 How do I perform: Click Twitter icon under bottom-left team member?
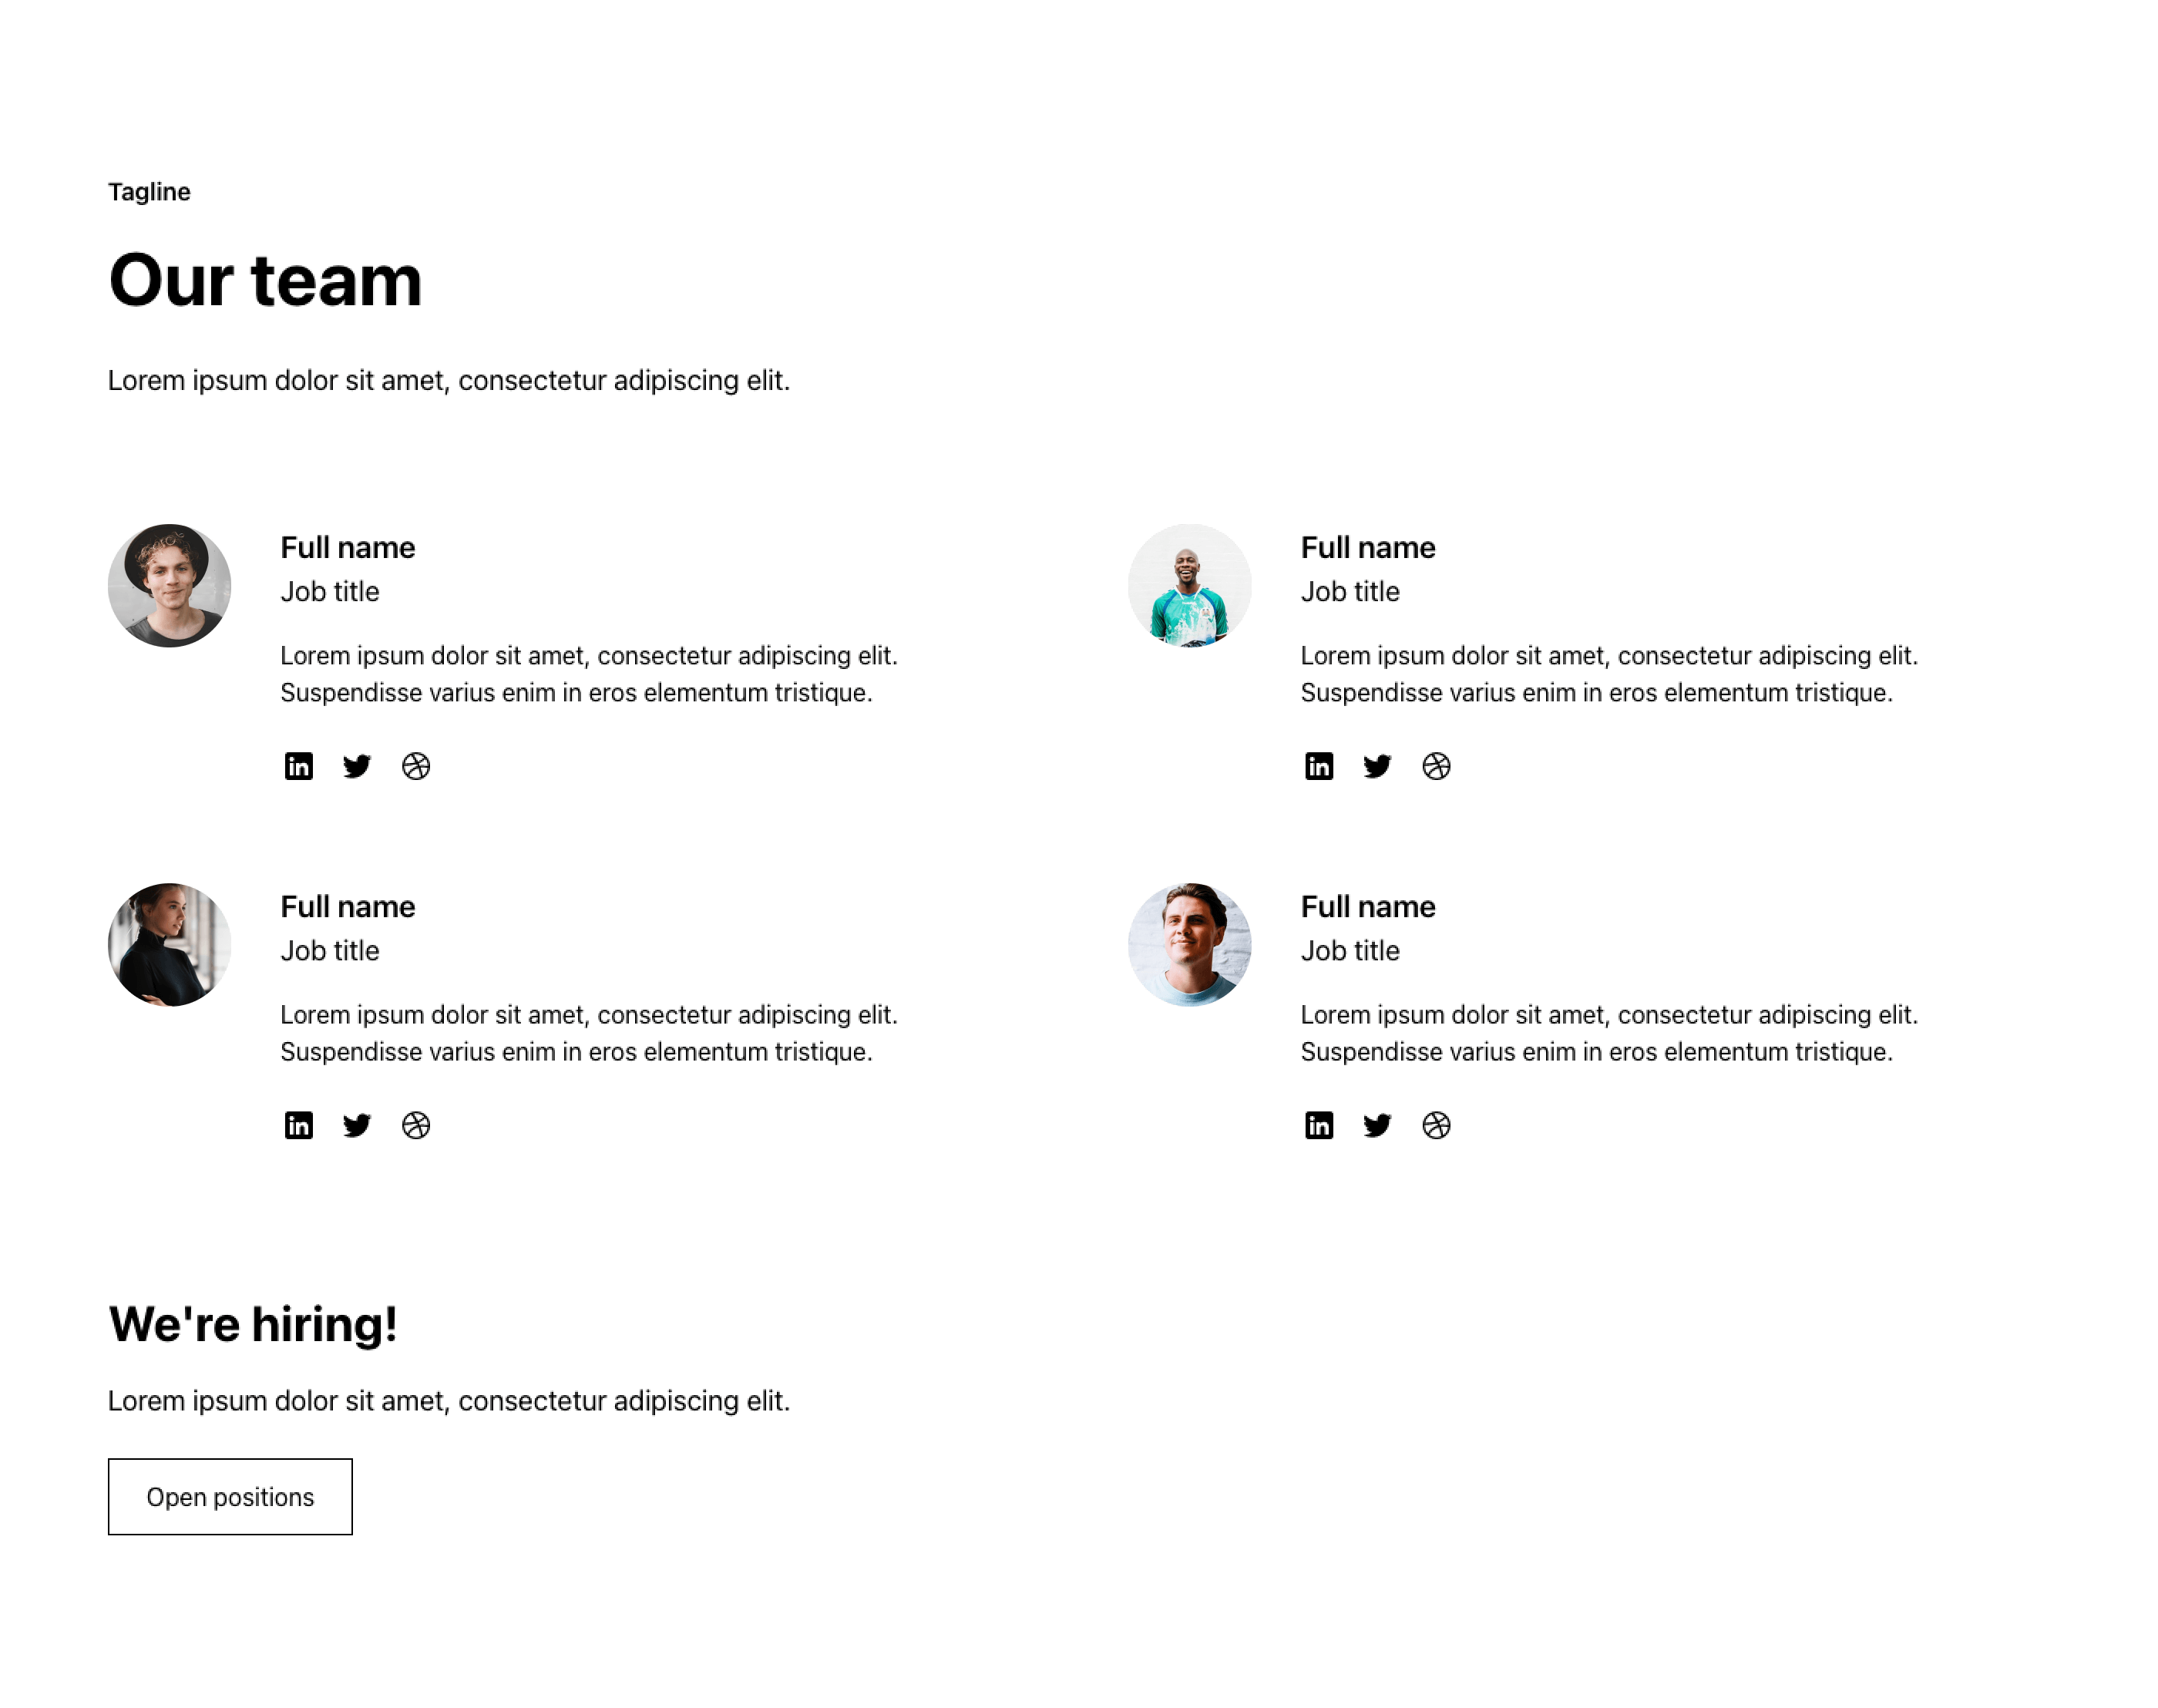(357, 1125)
